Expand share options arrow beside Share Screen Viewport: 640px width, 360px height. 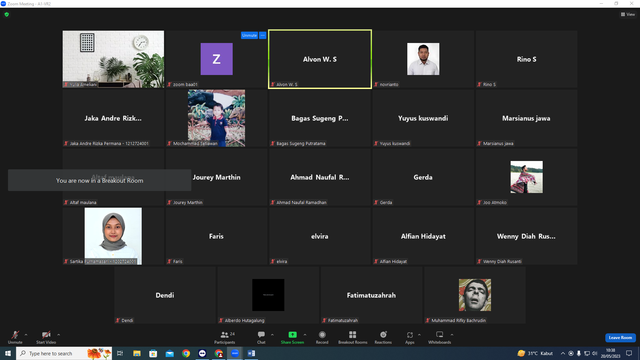point(305,335)
